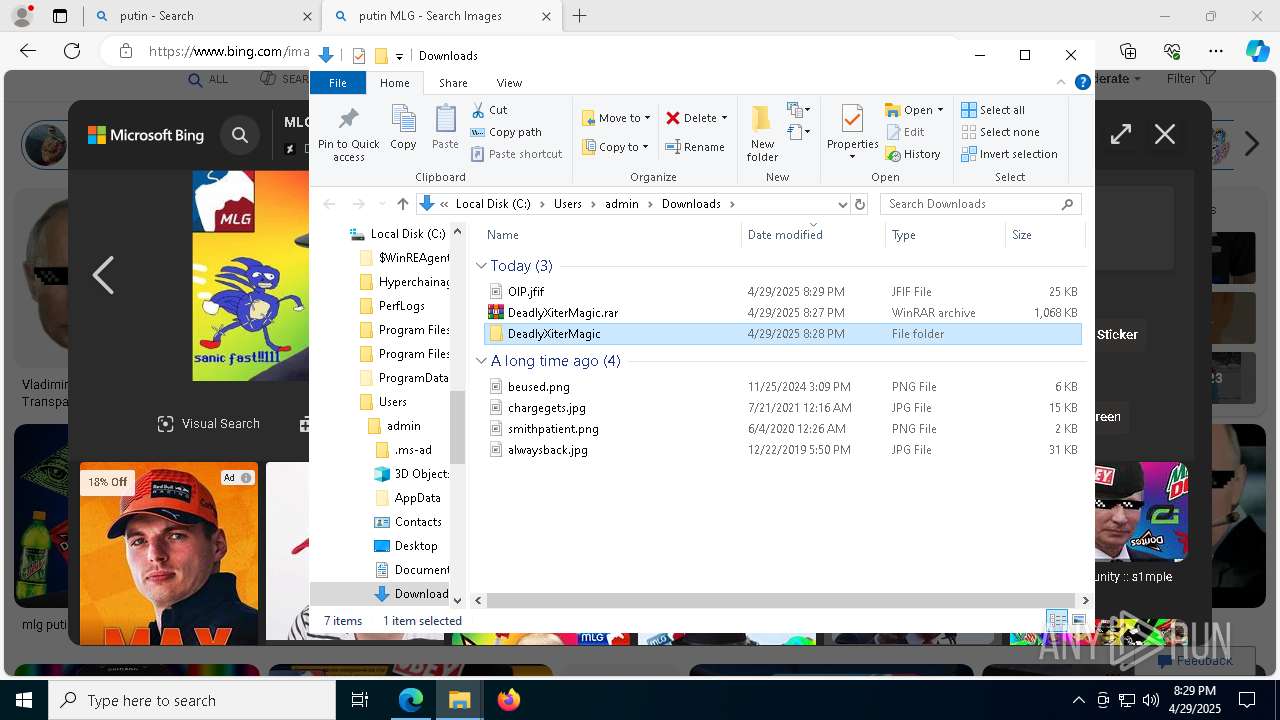Click Select all in ribbon
Viewport: 1280px width, 720px height.
tap(993, 110)
